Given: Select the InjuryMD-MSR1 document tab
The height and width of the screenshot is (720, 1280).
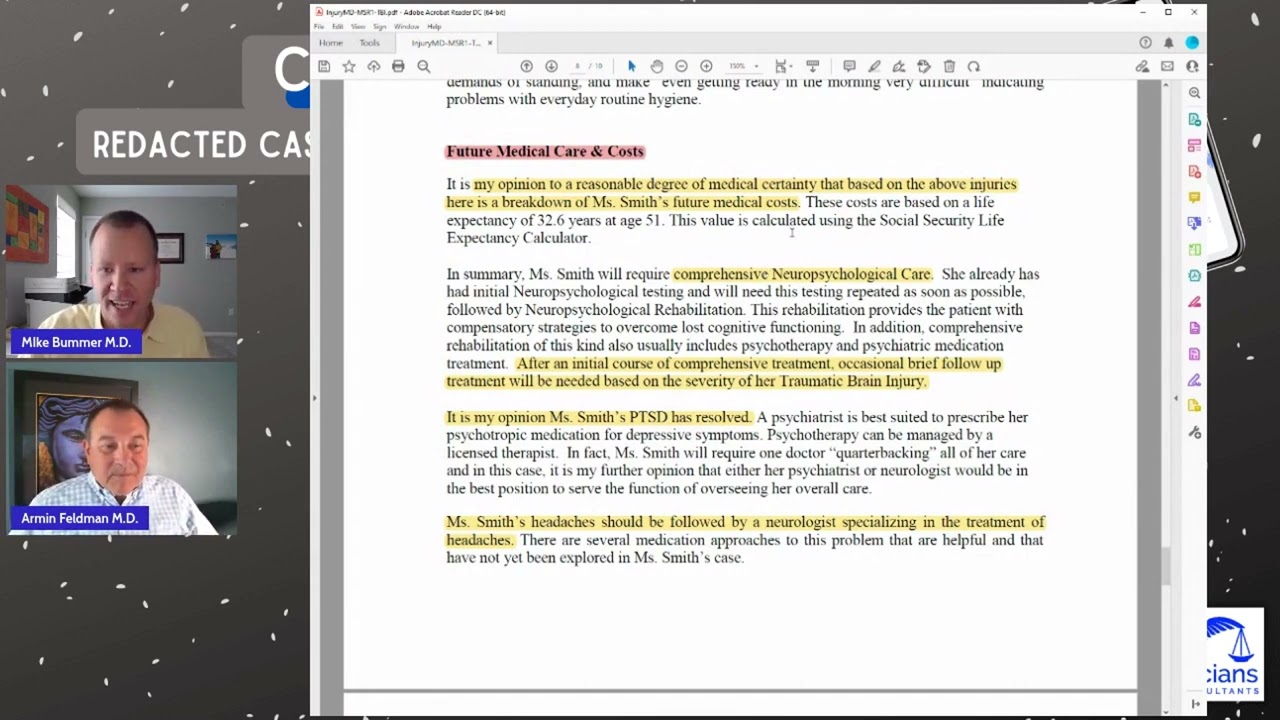Looking at the screenshot, I should click(446, 43).
